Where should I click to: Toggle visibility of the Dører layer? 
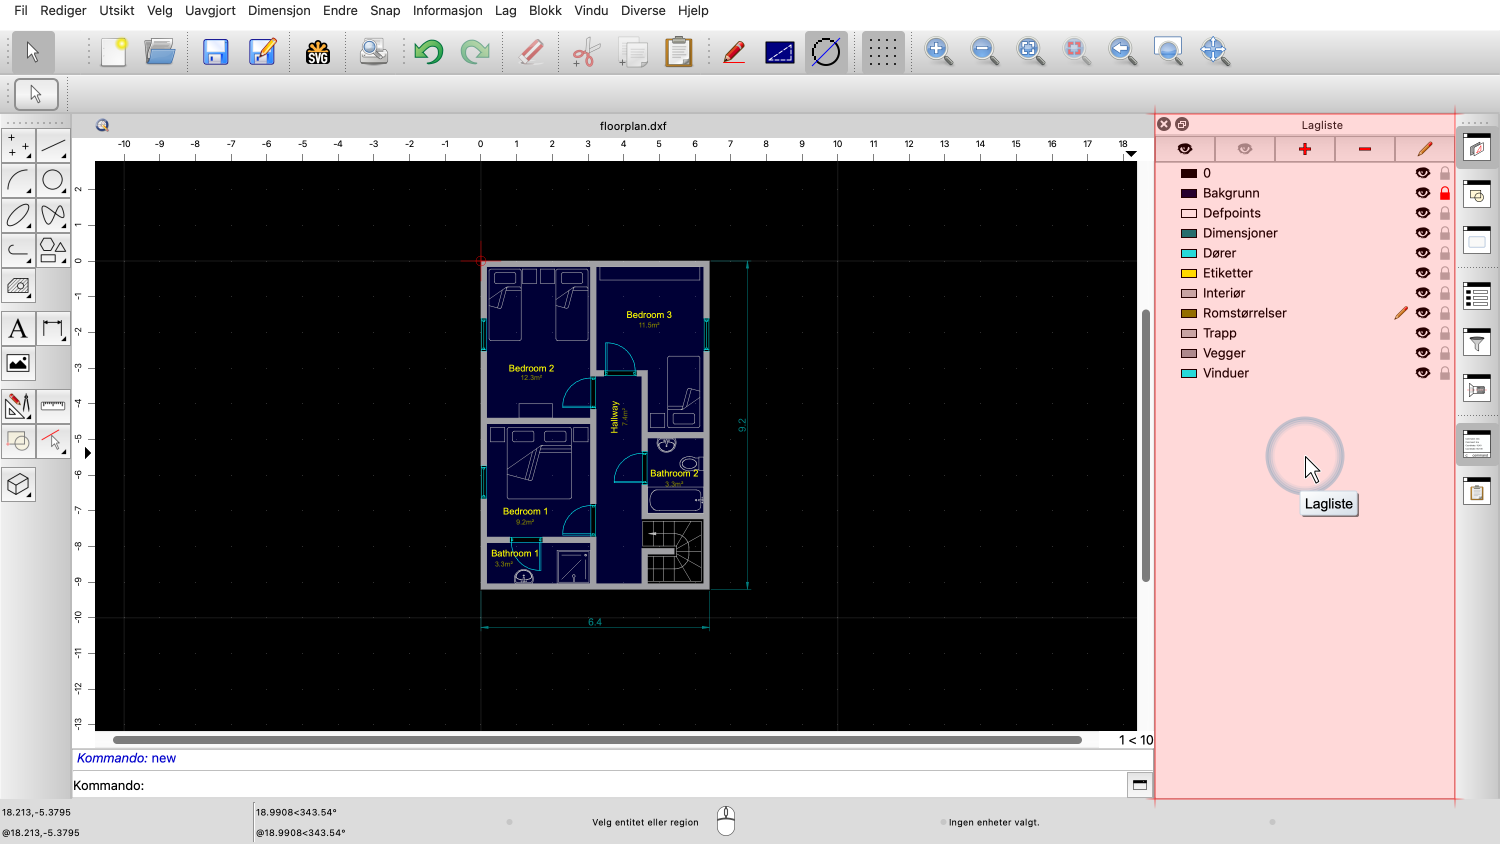click(1422, 253)
